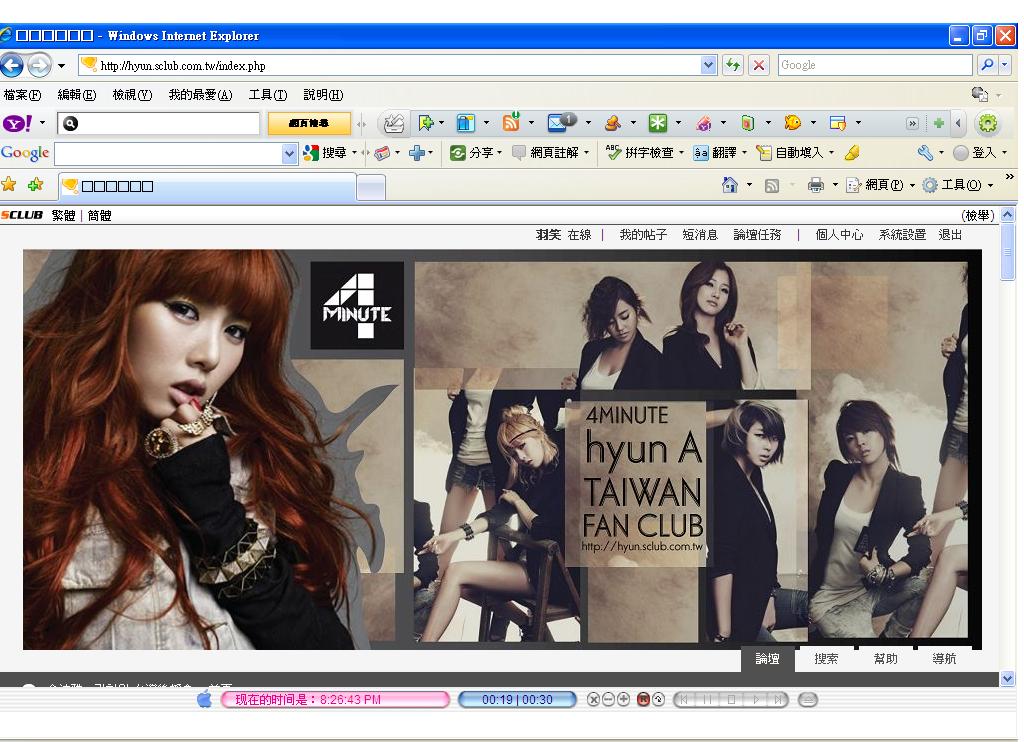This screenshot has width=1024, height=742.
Task: Click the red X Stop button
Action: 759,65
